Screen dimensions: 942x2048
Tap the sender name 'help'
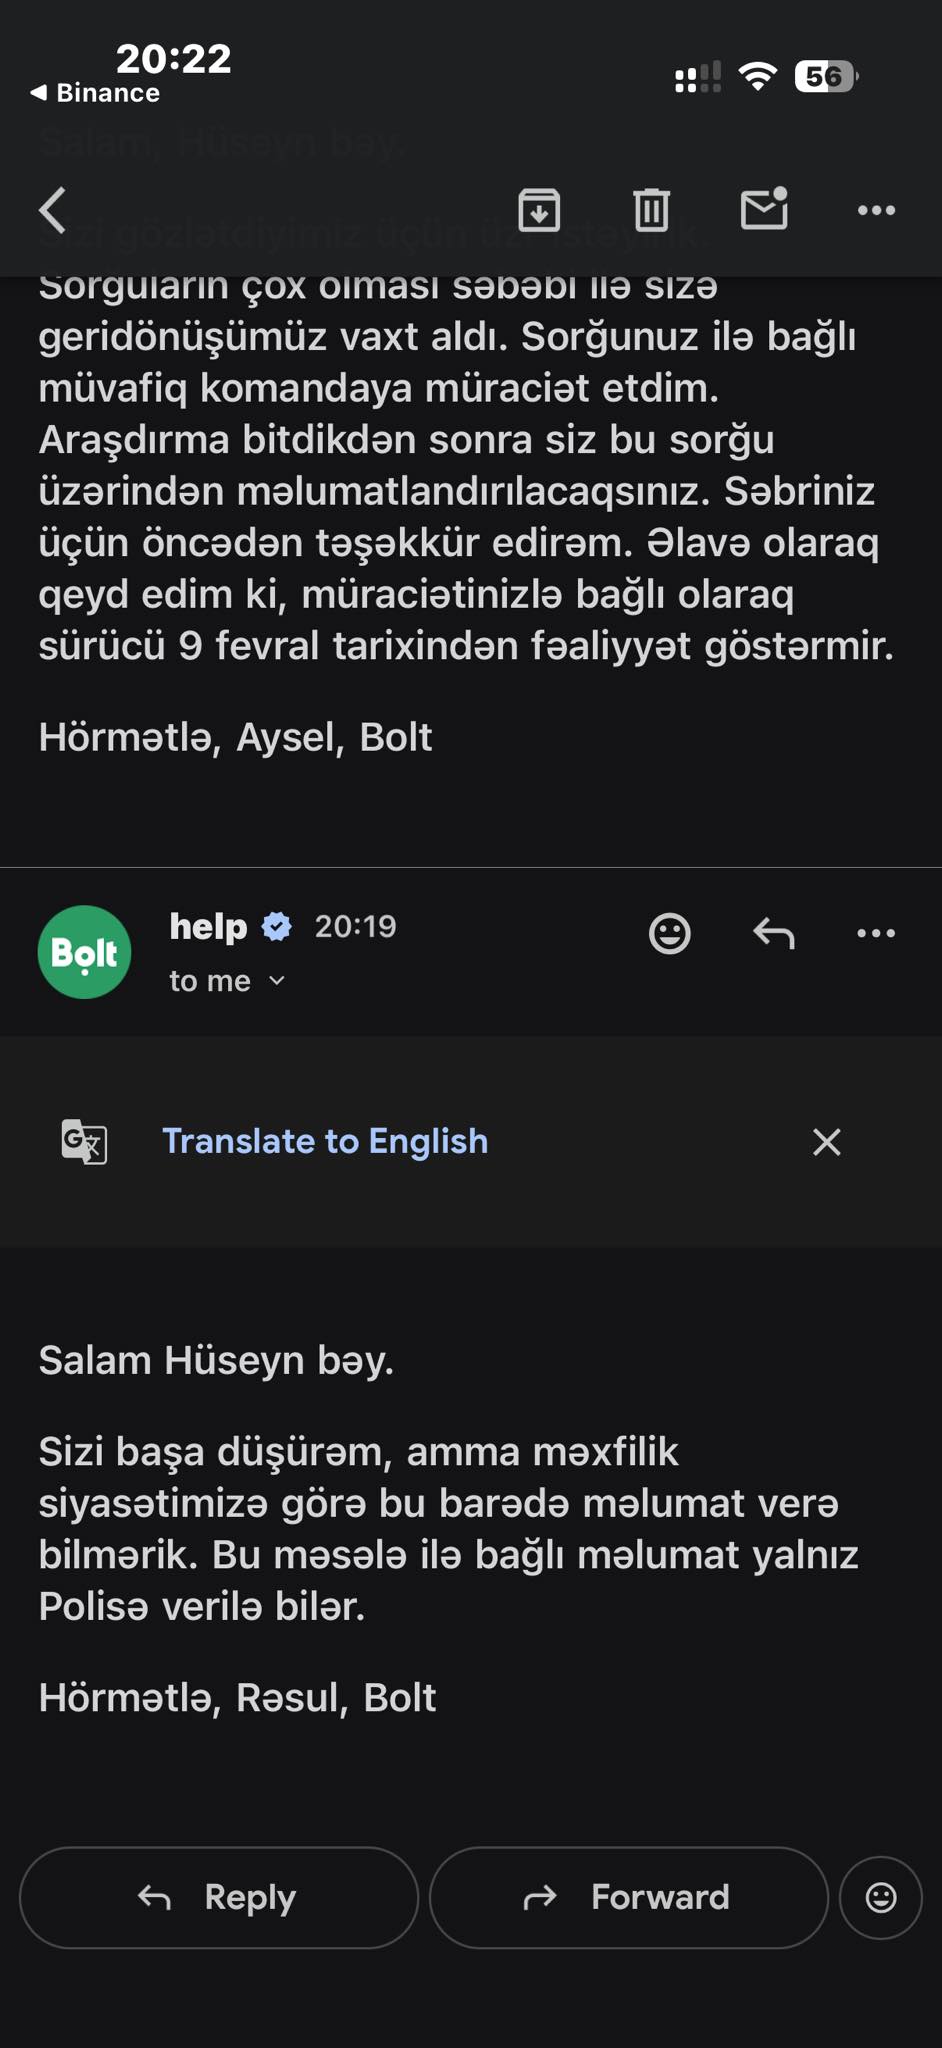208,927
